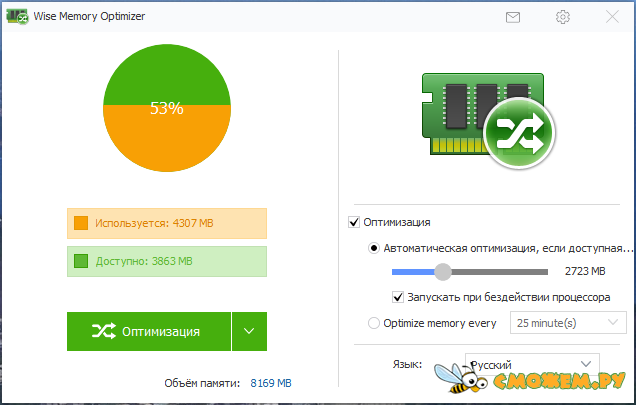The height and width of the screenshot is (405, 636).
Task: Click the orange square beside Используется
Action: click(81, 223)
